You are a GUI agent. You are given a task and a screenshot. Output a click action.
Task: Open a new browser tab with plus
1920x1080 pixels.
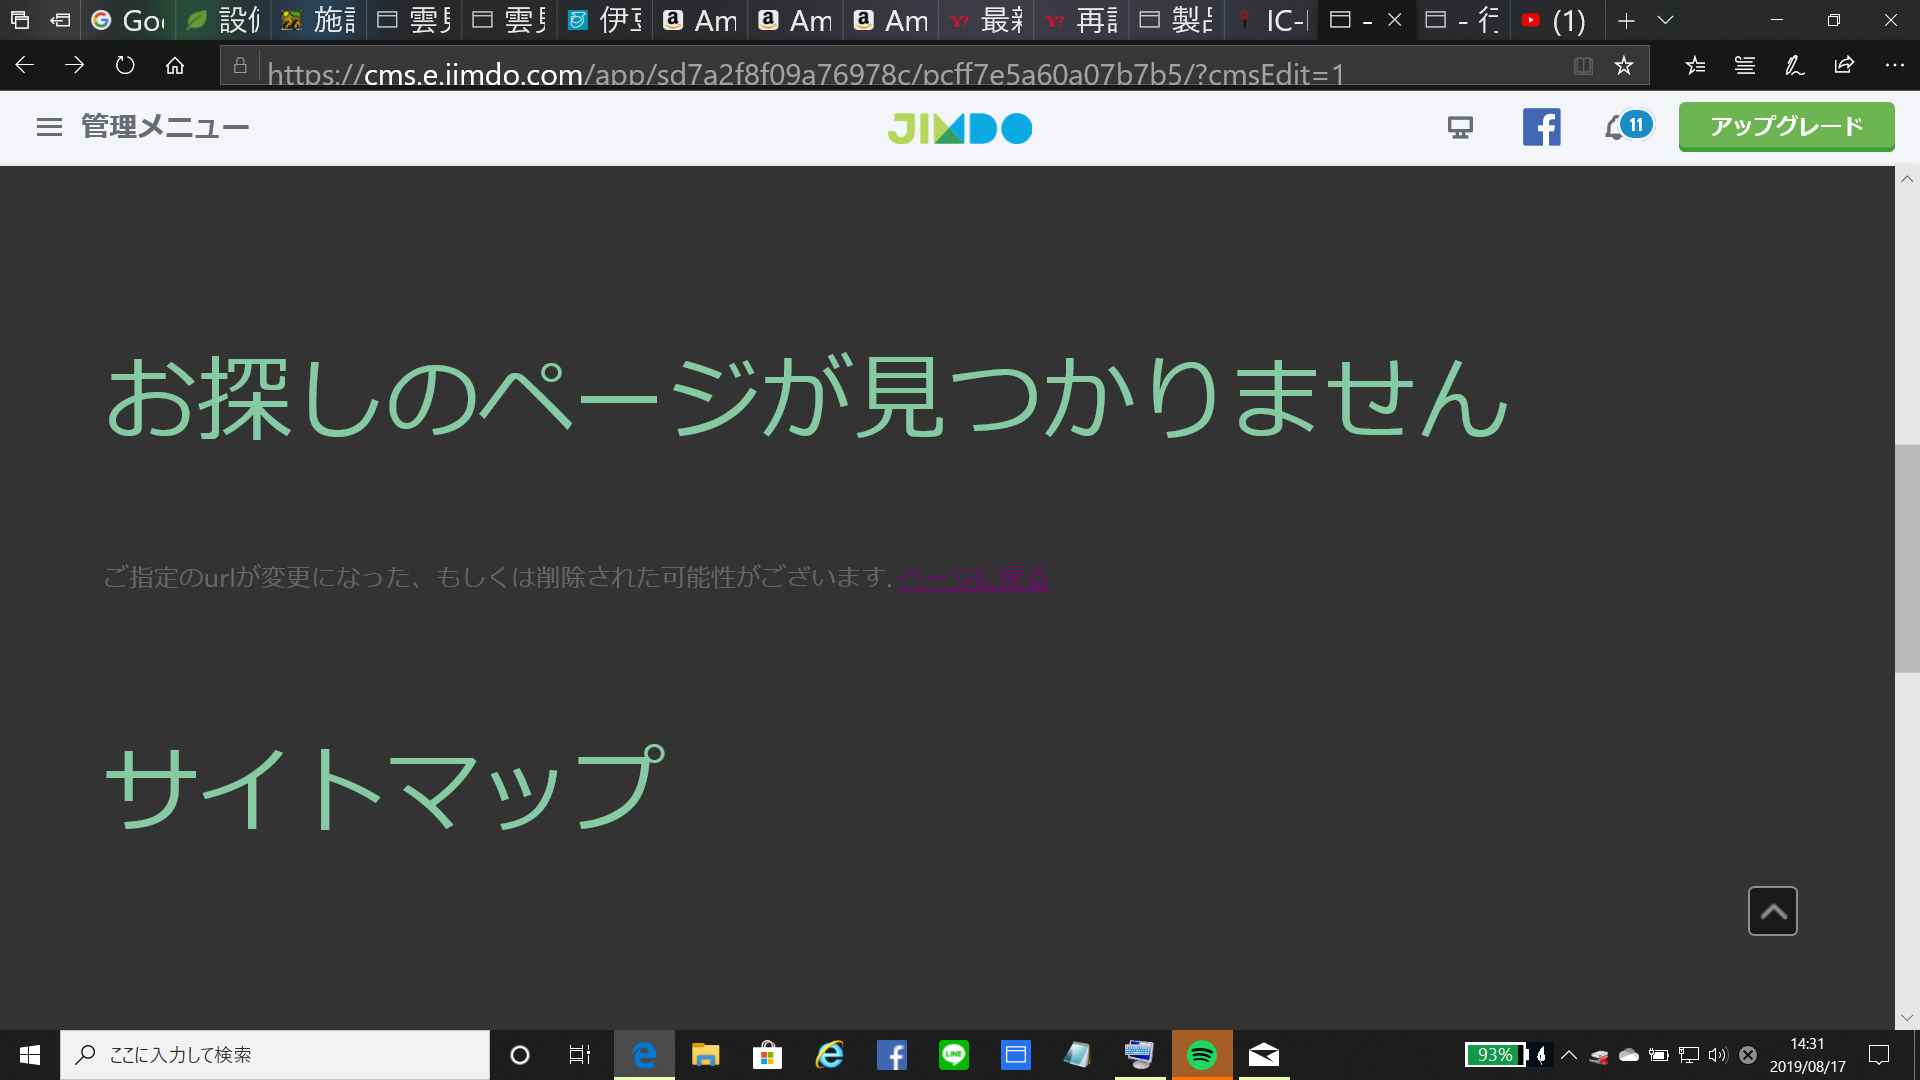click(1627, 20)
